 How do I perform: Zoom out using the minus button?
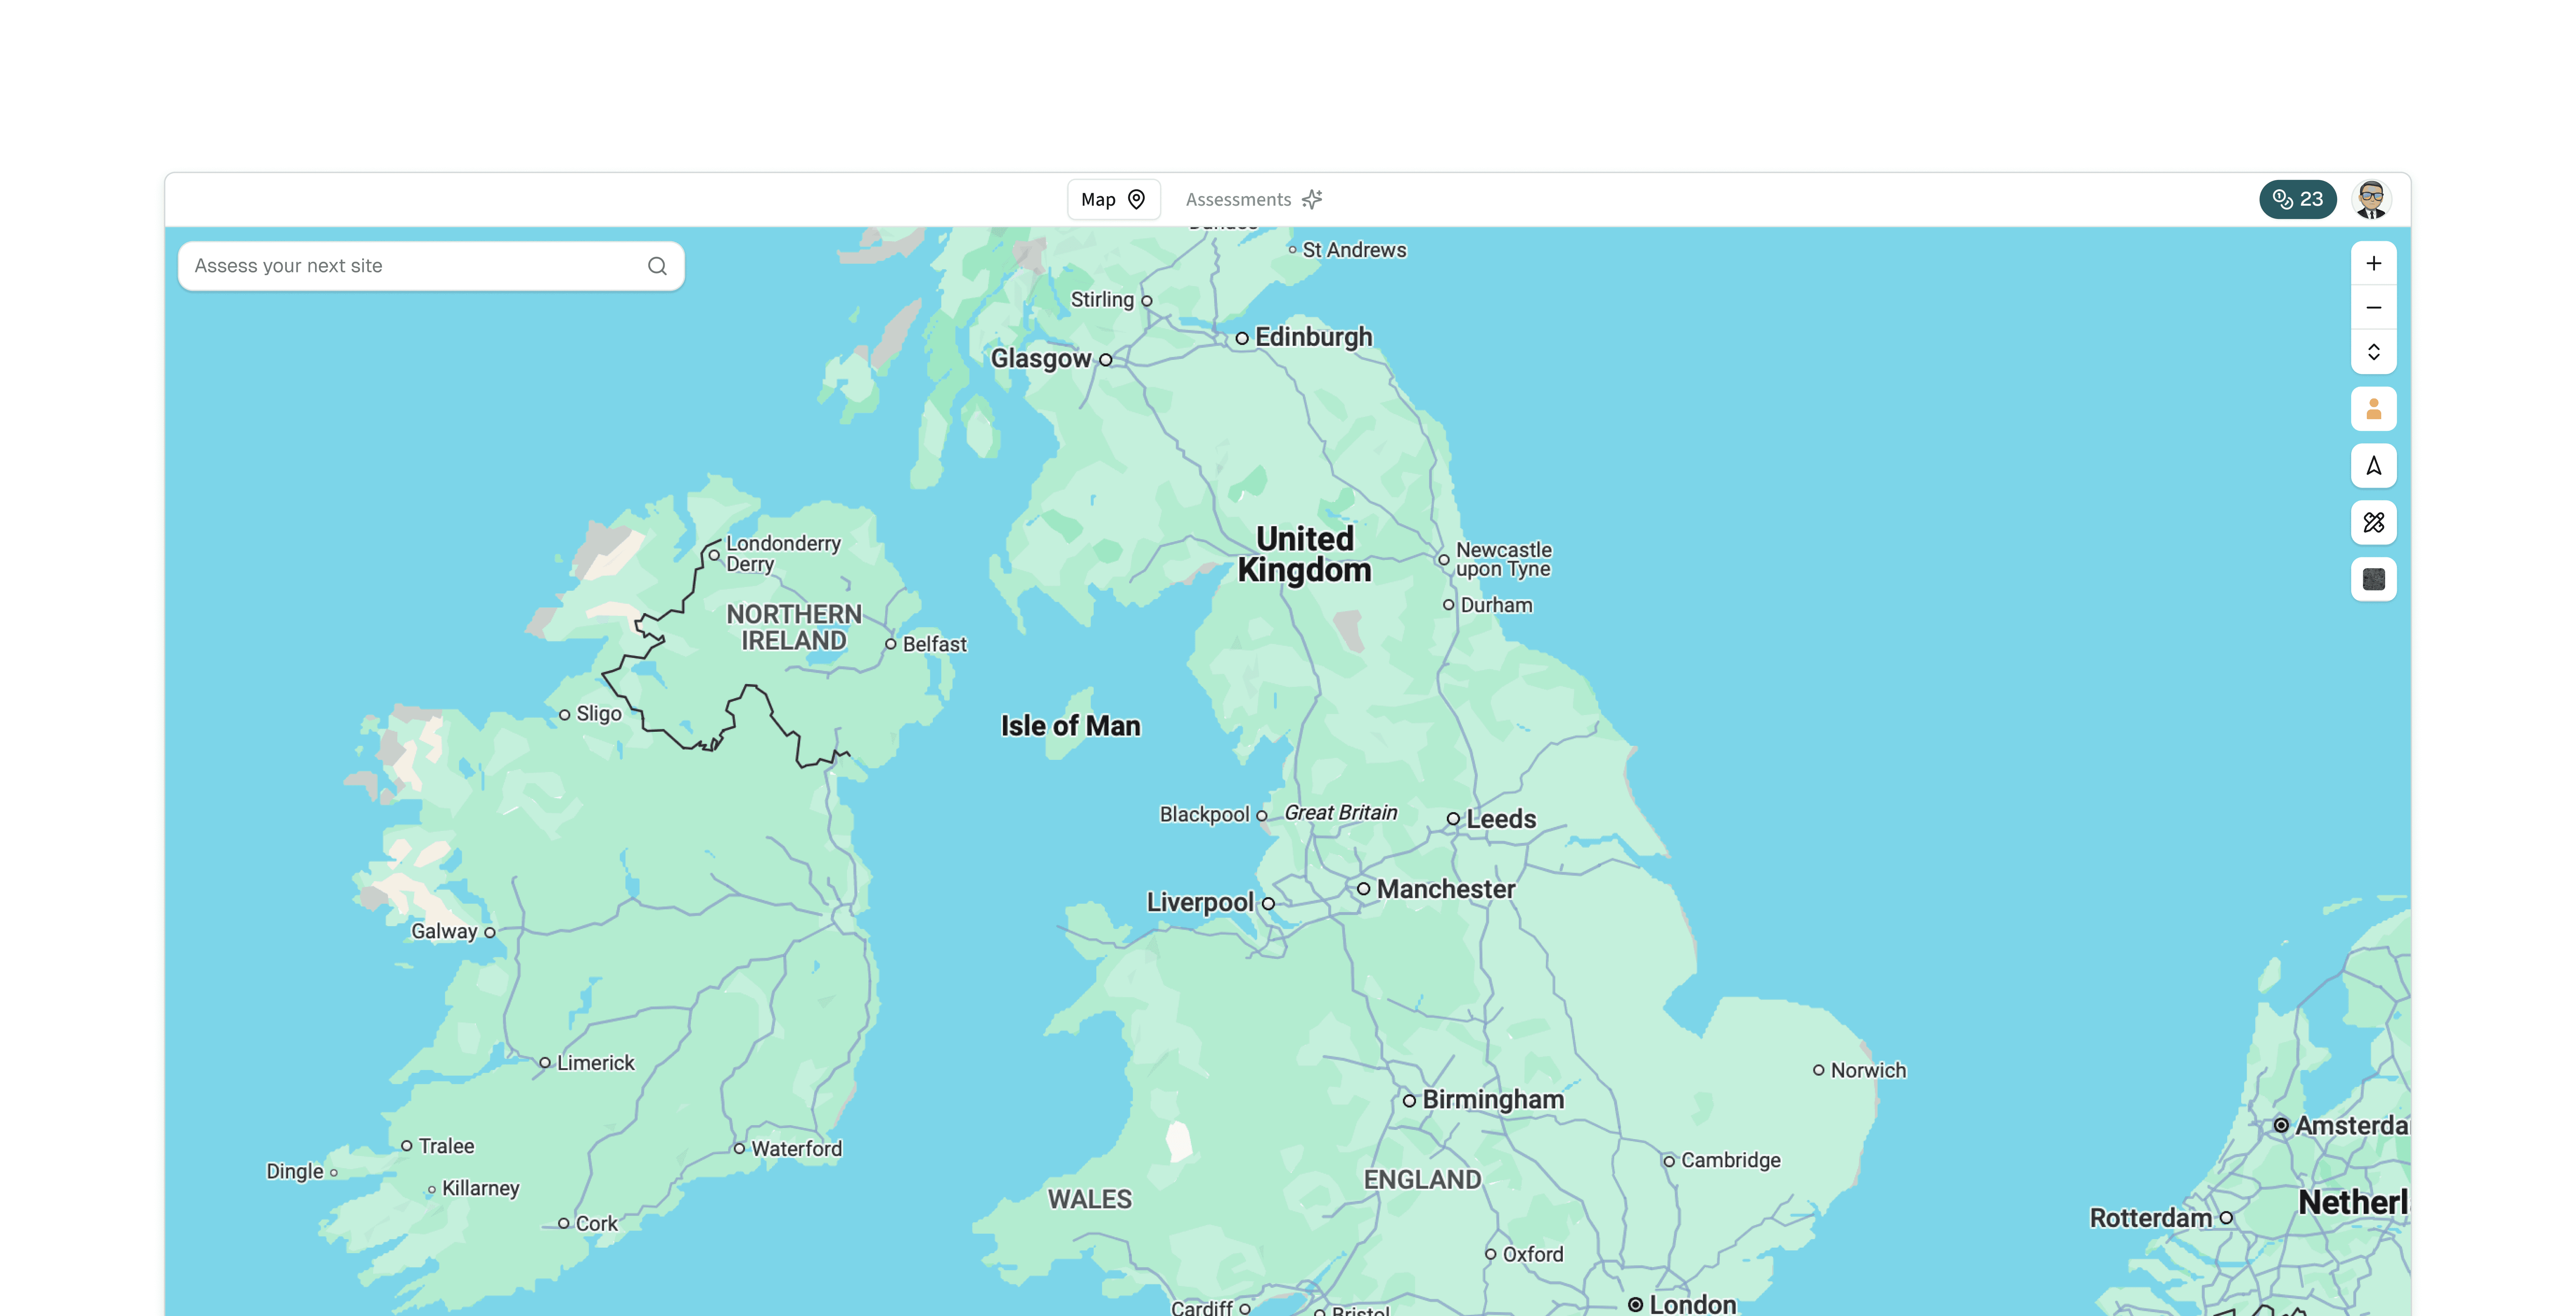coord(2373,307)
